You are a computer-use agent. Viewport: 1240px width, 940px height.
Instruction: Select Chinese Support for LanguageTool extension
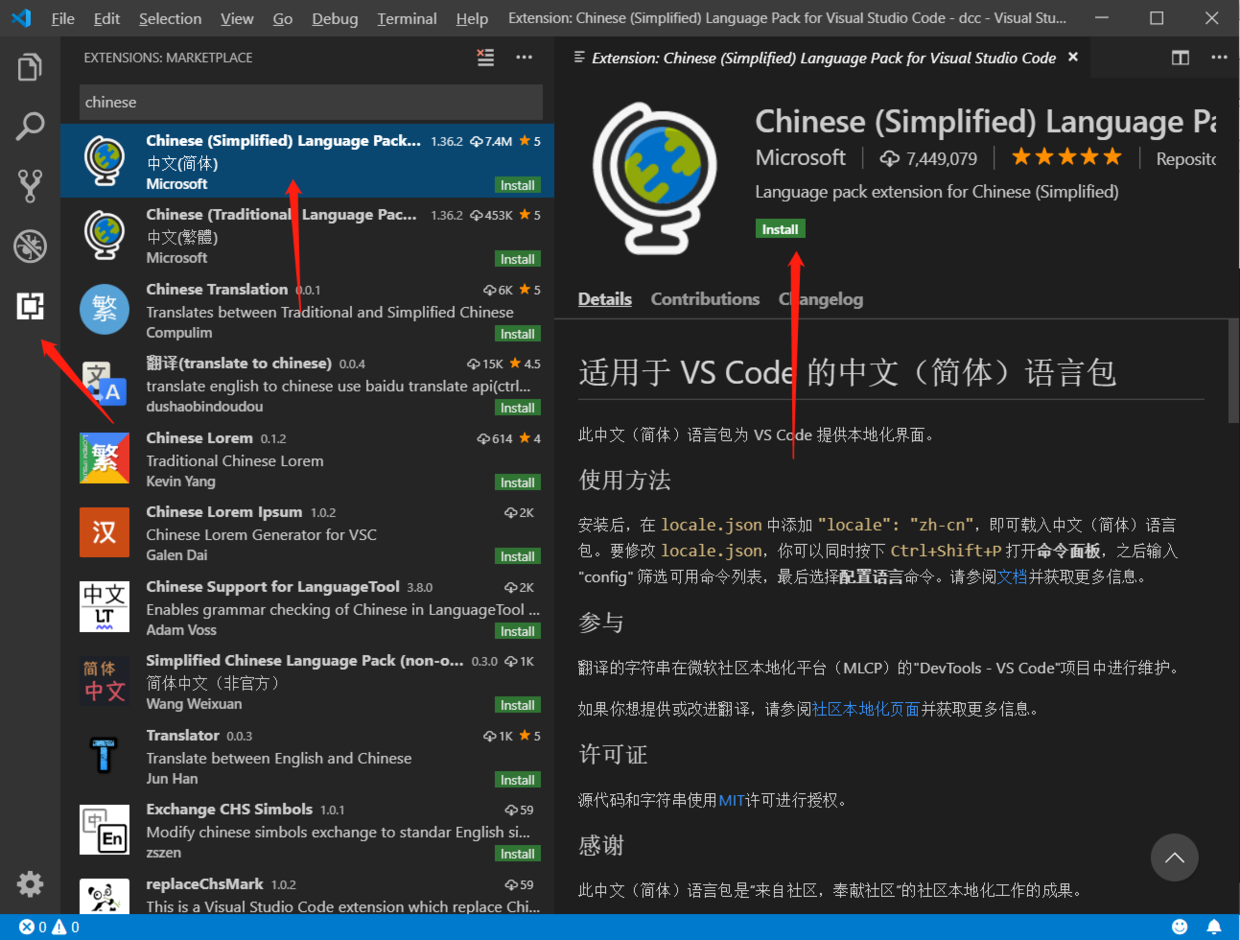pos(307,607)
